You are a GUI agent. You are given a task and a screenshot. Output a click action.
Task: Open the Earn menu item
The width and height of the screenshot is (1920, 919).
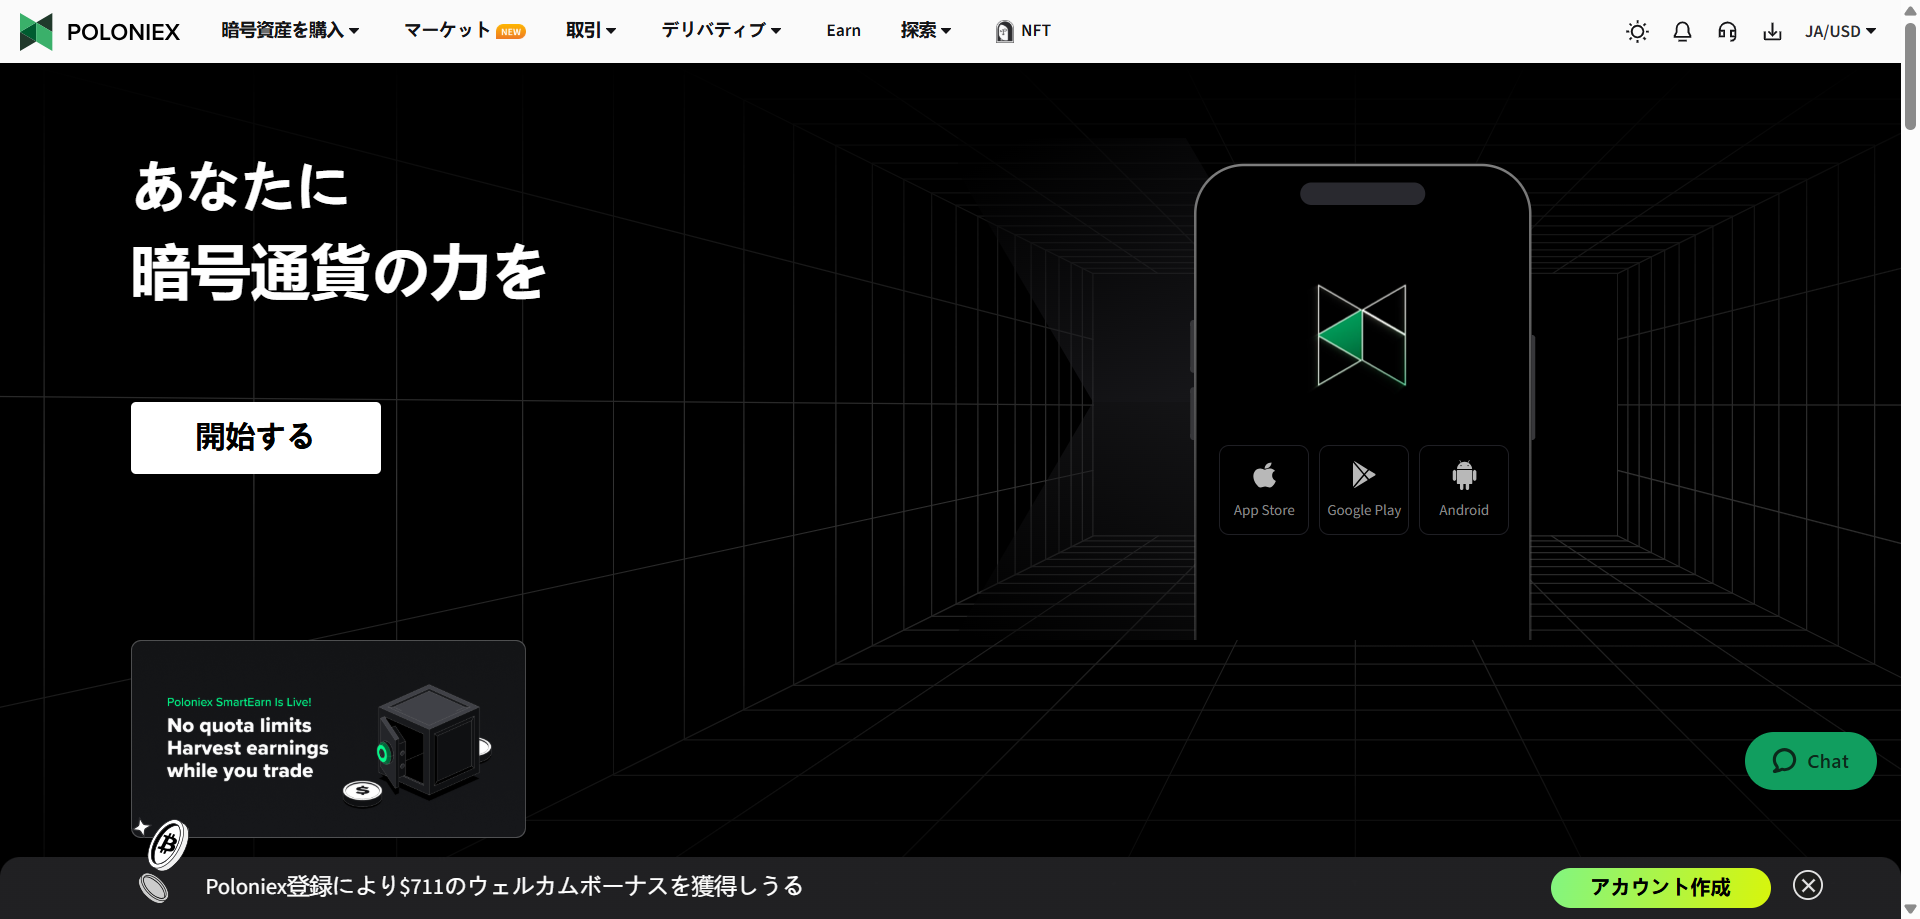tap(843, 31)
